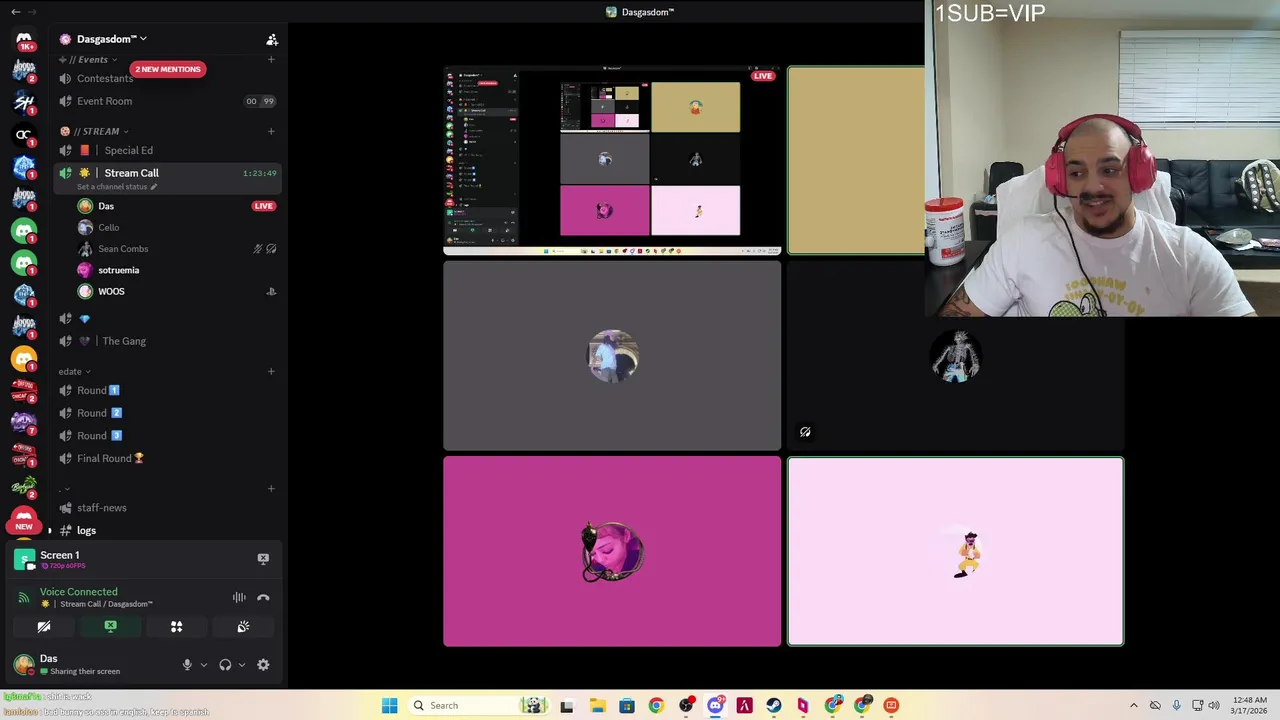The width and height of the screenshot is (1280, 720).
Task: Click the invite people icon beside server name
Action: 272,39
